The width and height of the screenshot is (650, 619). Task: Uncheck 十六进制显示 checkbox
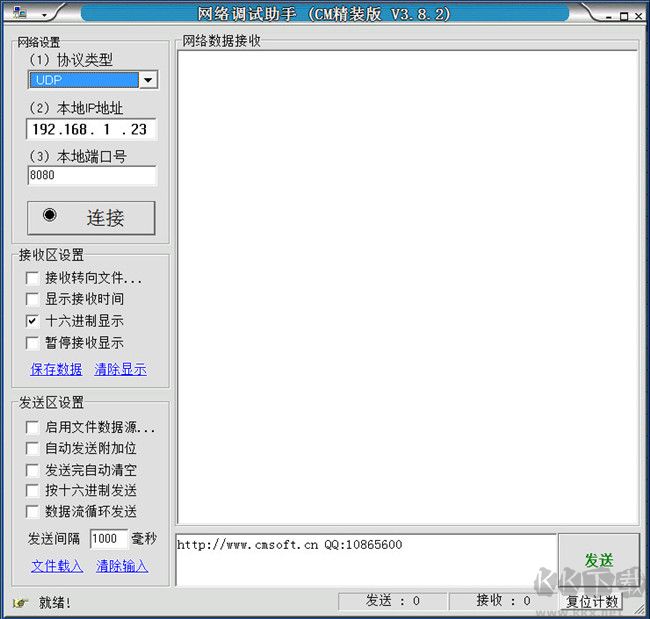[32, 321]
